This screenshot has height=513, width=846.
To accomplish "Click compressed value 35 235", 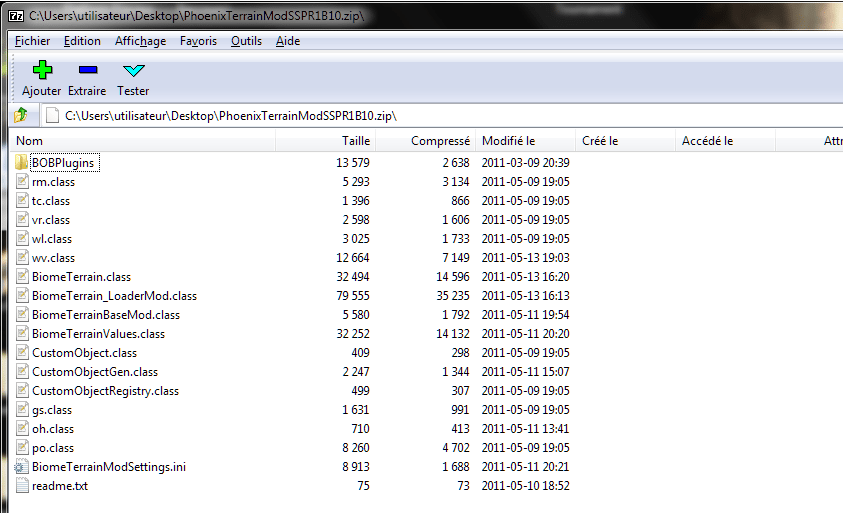I will click(453, 296).
